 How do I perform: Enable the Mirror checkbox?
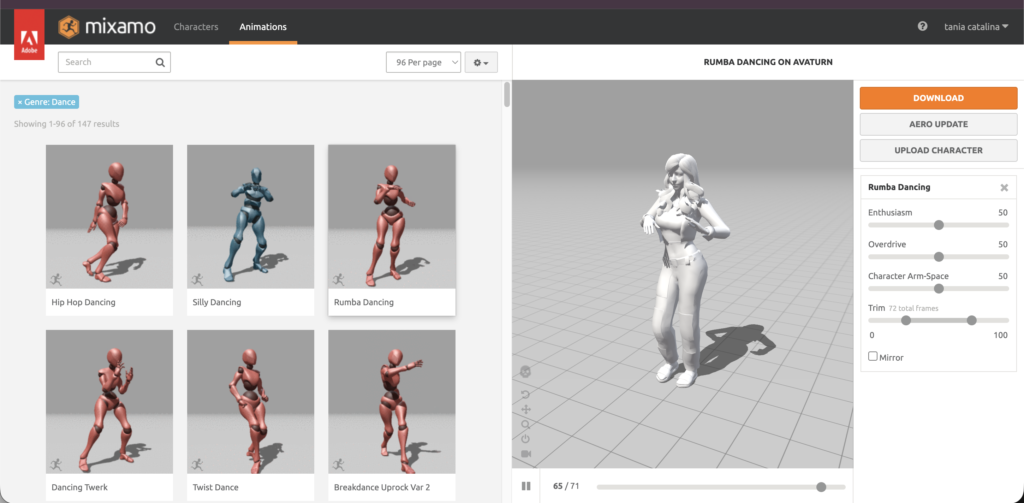[x=873, y=356]
